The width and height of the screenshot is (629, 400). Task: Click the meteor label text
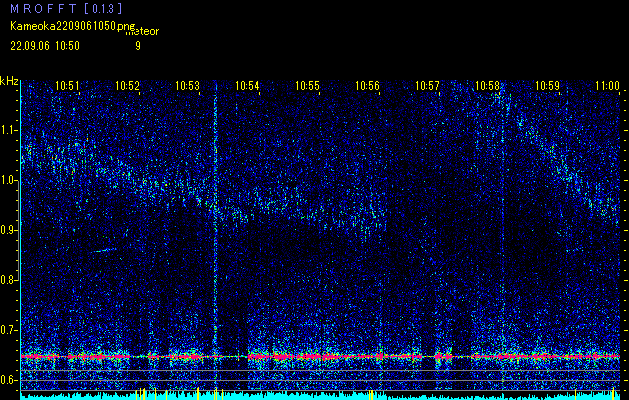tap(142, 32)
